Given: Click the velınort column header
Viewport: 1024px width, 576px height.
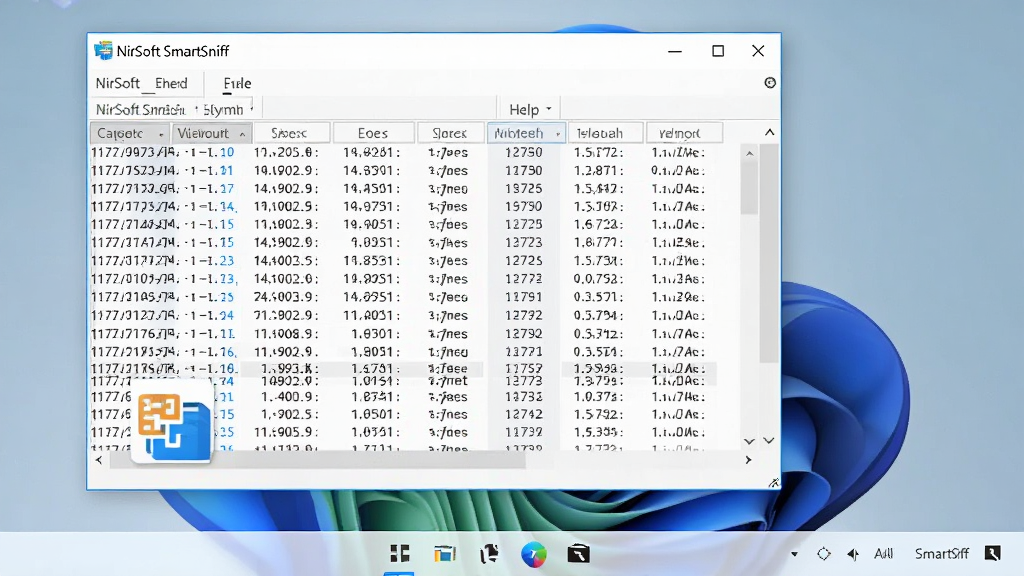Looking at the screenshot, I should pos(684,133).
